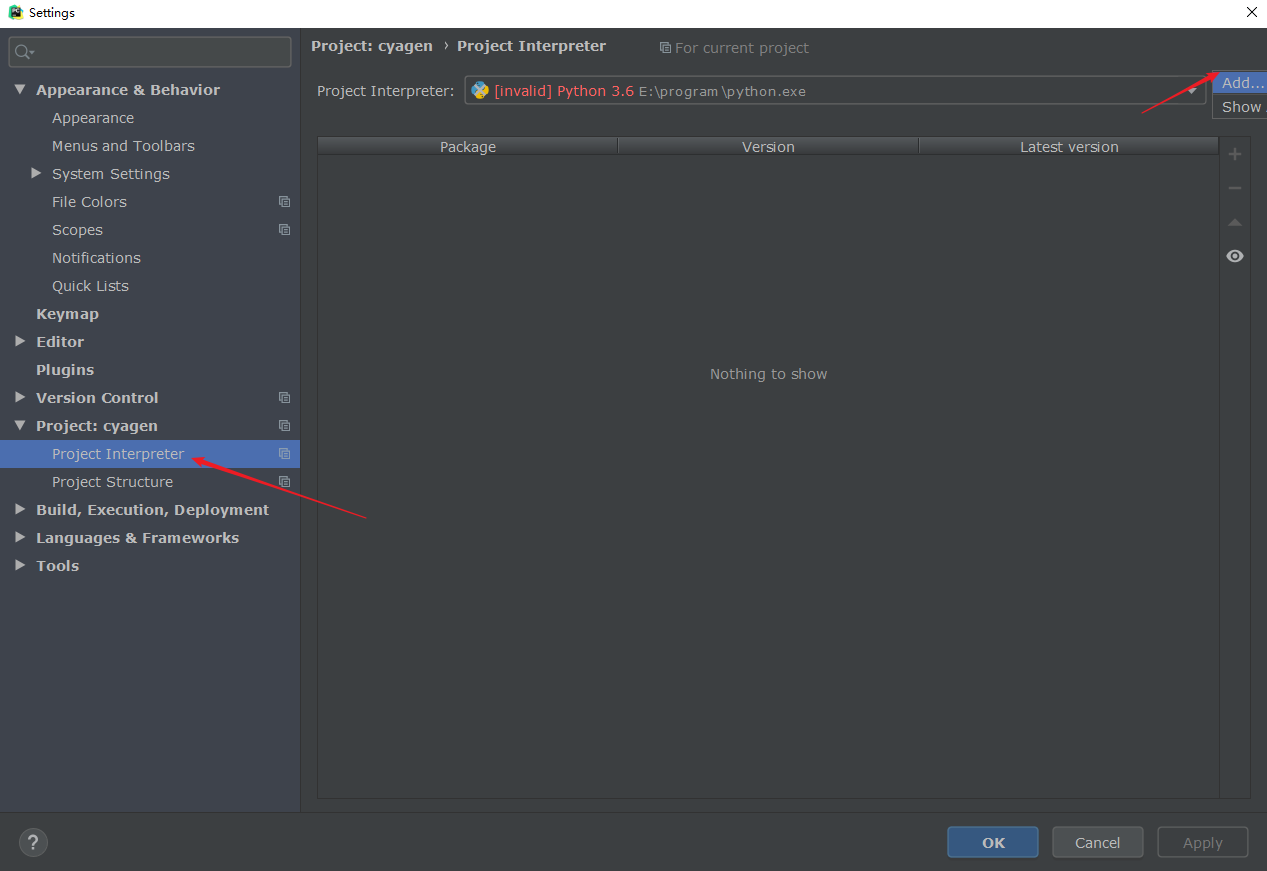Select Notifications settings item

click(x=96, y=258)
